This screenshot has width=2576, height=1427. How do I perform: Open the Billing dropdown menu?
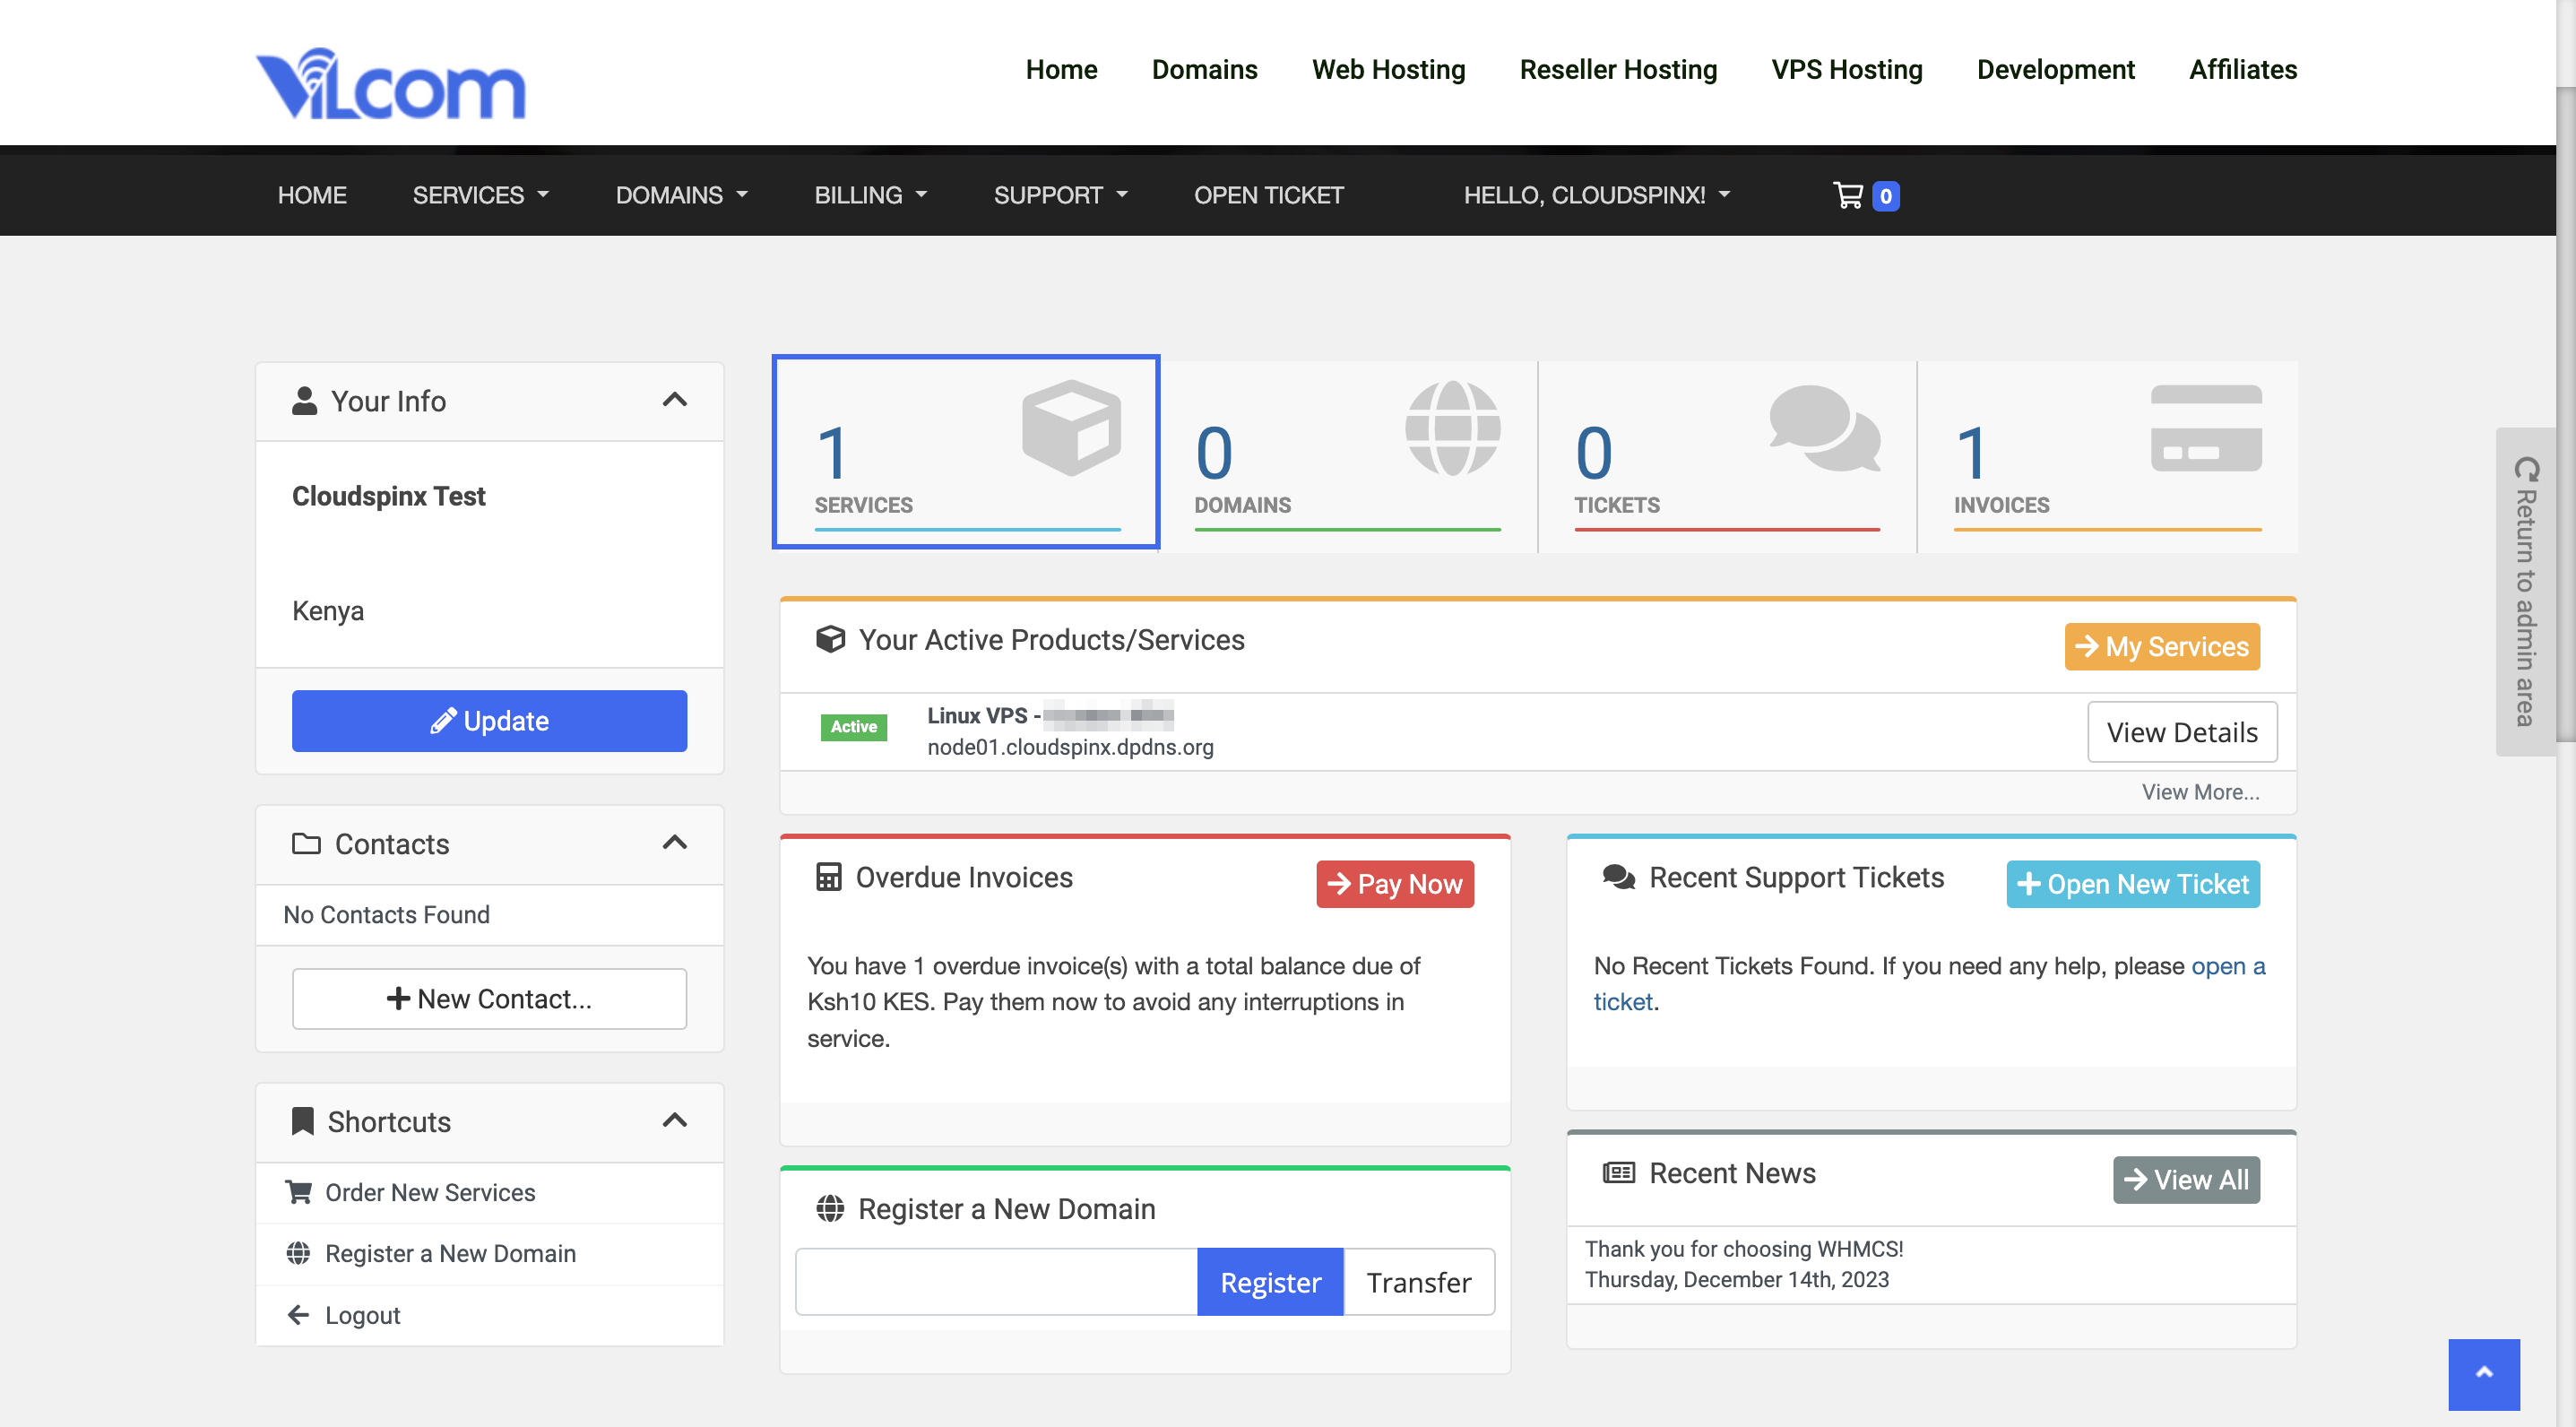coord(870,196)
